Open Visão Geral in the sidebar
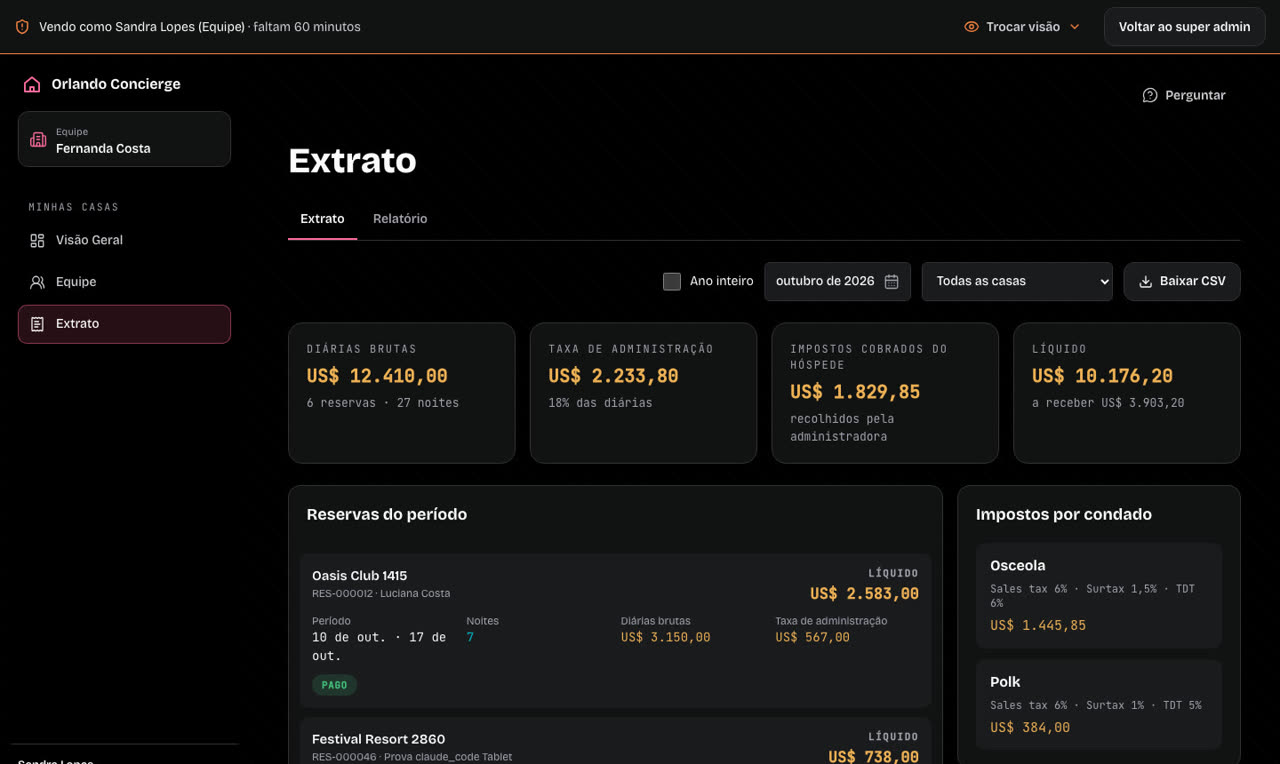Image resolution: width=1280 pixels, height=764 pixels. (124, 240)
